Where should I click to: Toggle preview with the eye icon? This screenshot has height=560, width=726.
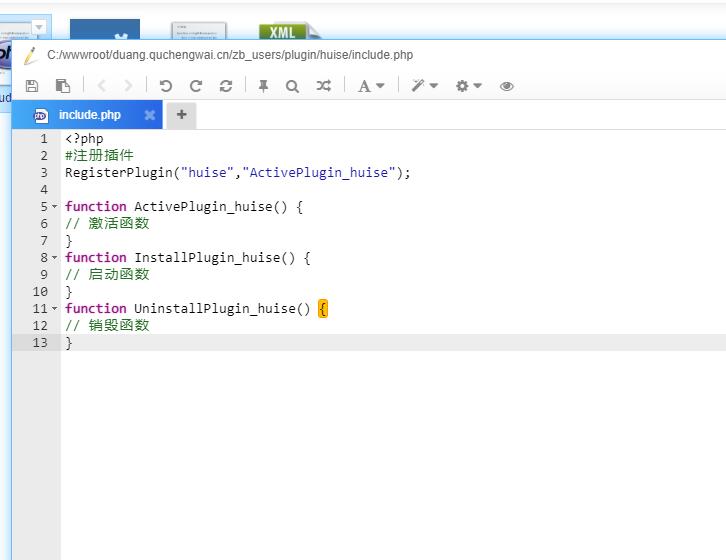point(507,86)
